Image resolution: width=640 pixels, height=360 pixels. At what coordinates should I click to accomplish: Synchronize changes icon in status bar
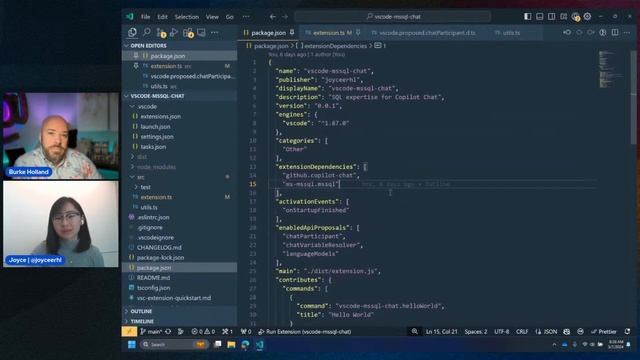(168, 331)
